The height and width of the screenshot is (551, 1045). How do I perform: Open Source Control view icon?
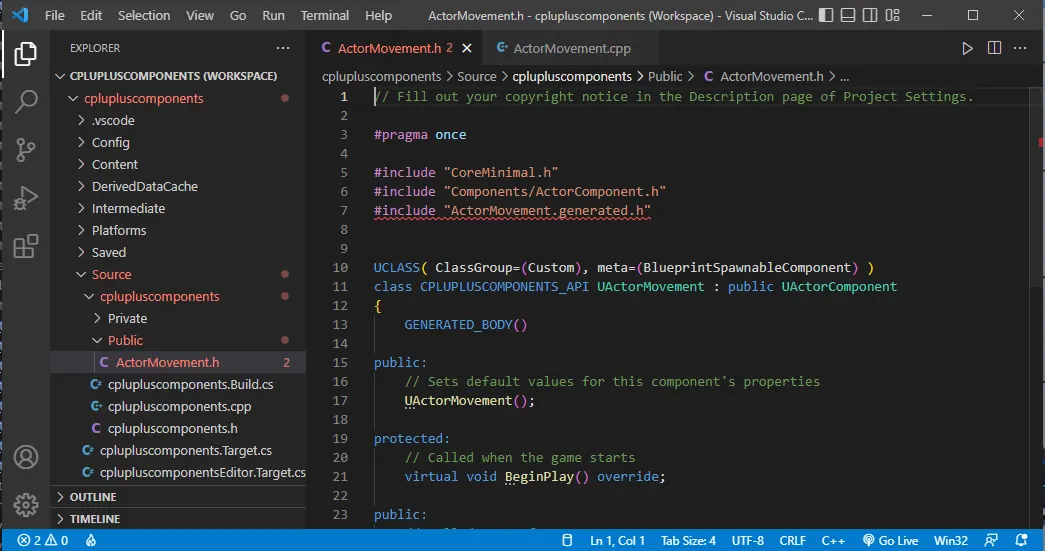(x=25, y=150)
